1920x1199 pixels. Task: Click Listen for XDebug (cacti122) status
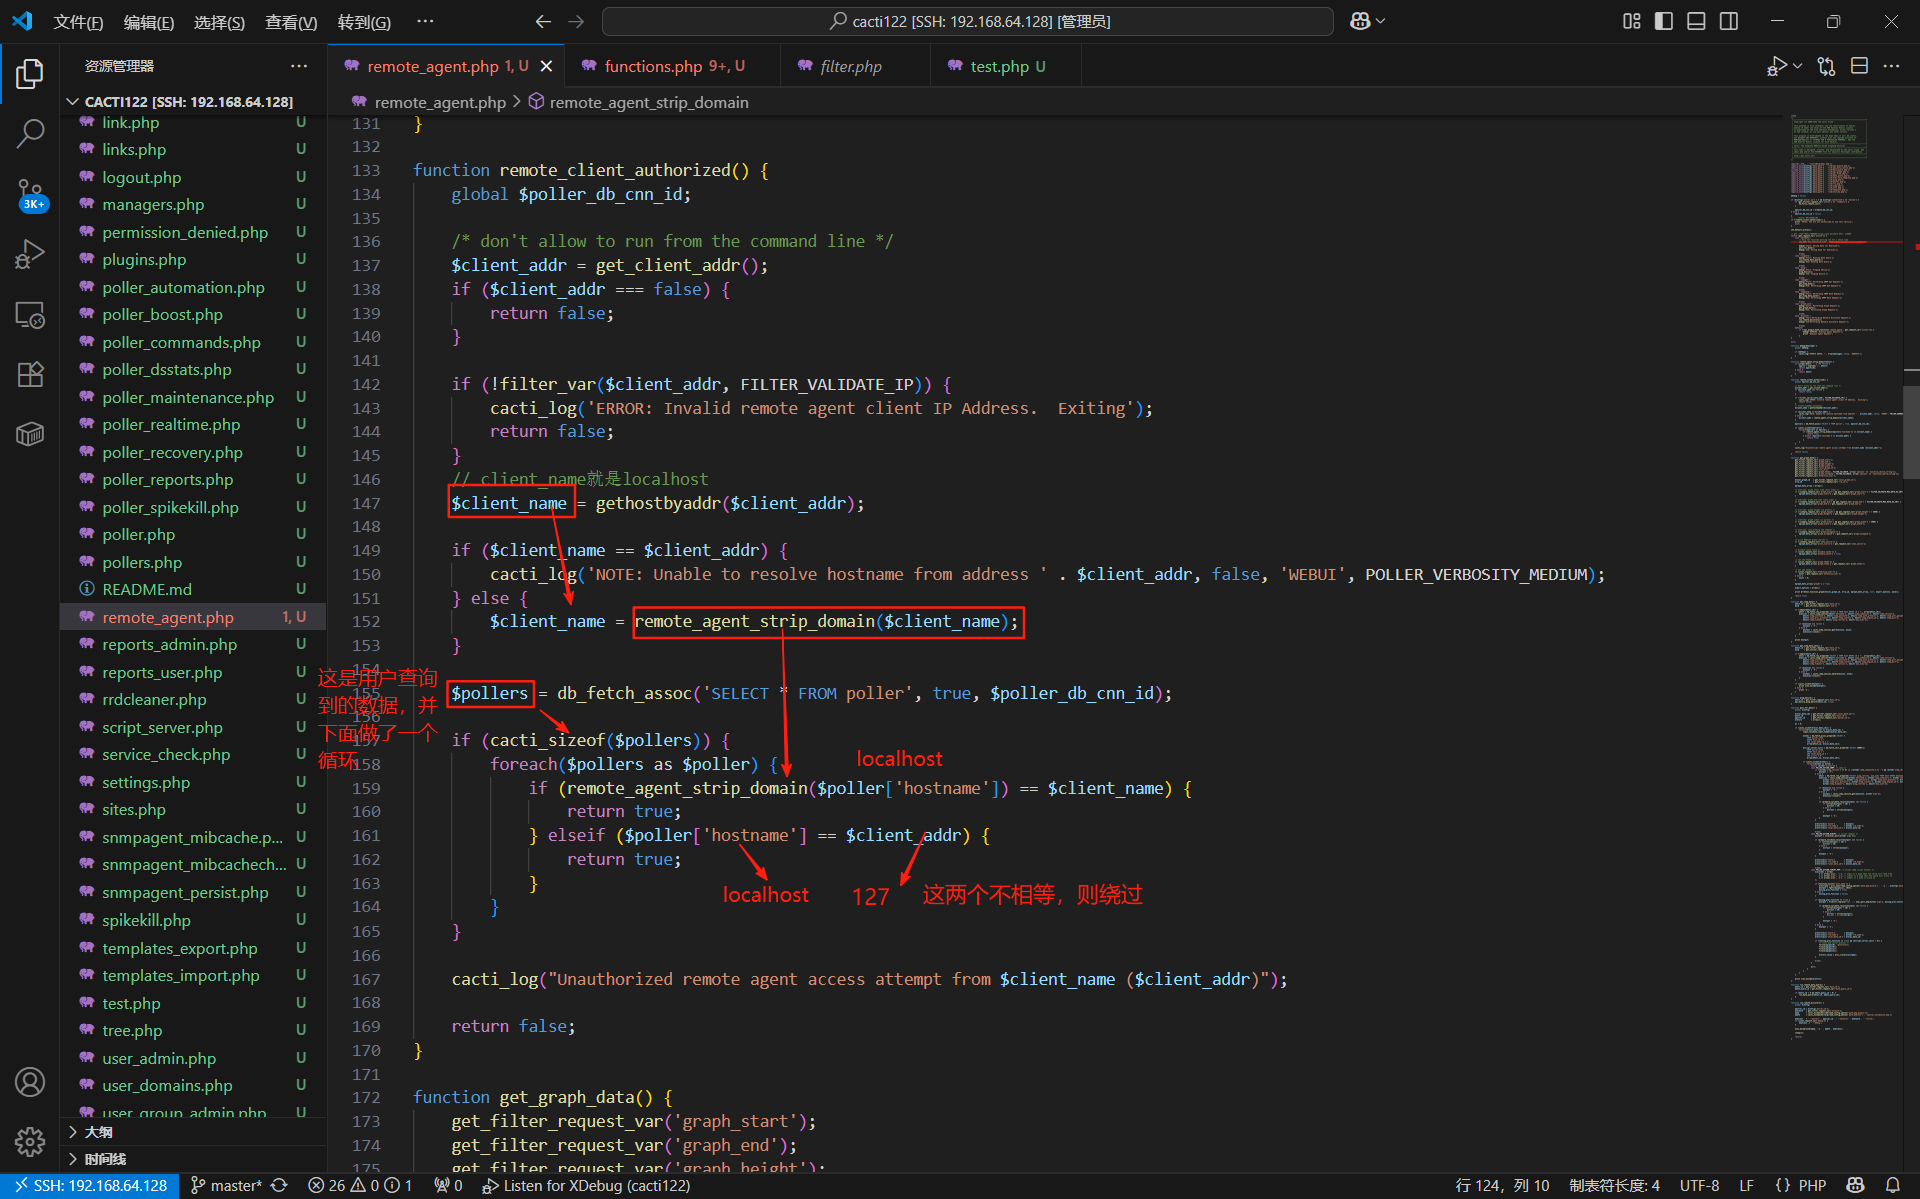click(586, 1185)
